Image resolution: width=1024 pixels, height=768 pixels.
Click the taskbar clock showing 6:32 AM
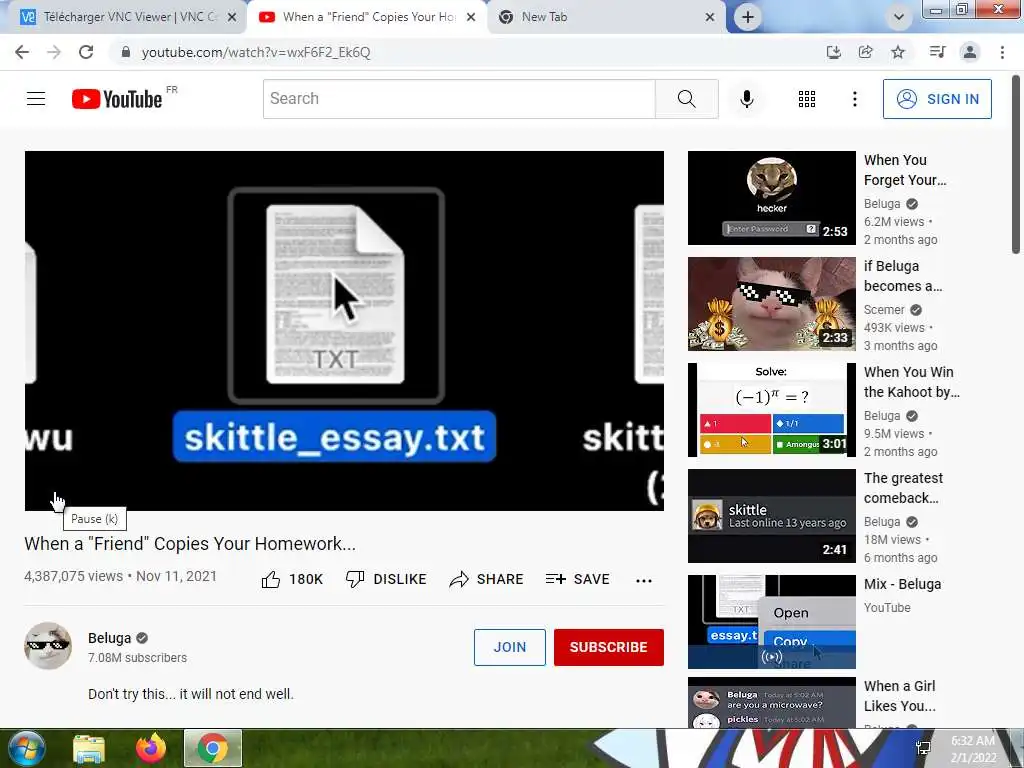coord(973,748)
